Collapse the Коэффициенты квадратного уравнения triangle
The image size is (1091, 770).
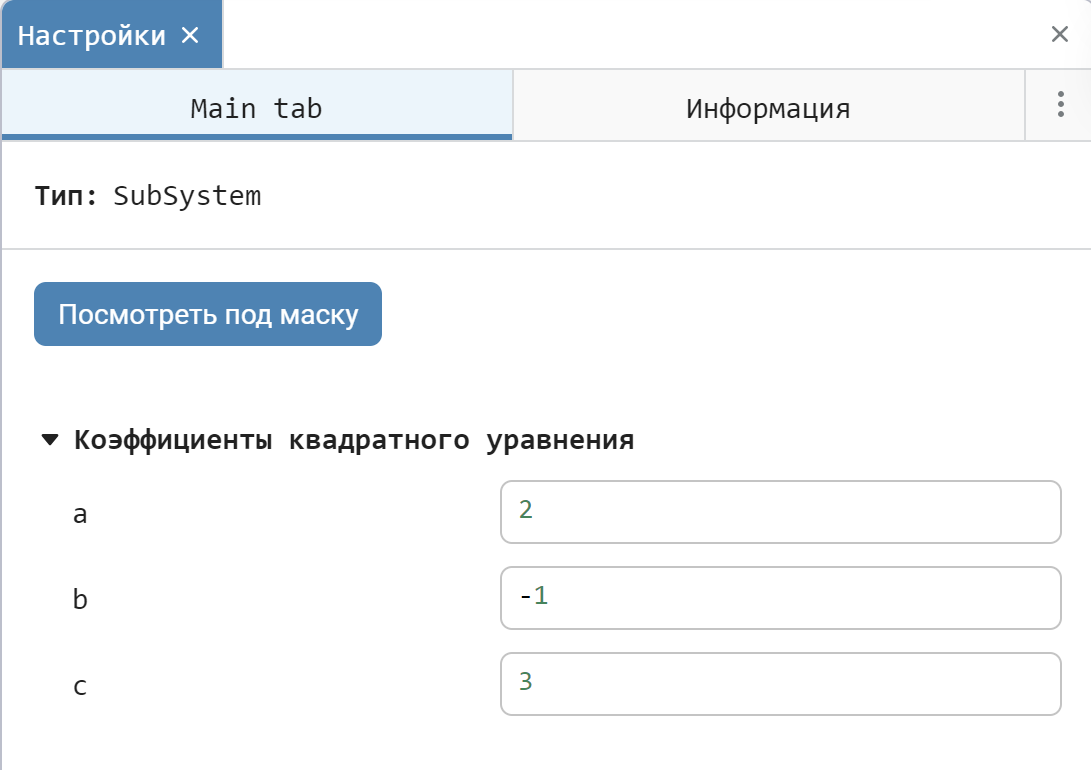(50, 441)
